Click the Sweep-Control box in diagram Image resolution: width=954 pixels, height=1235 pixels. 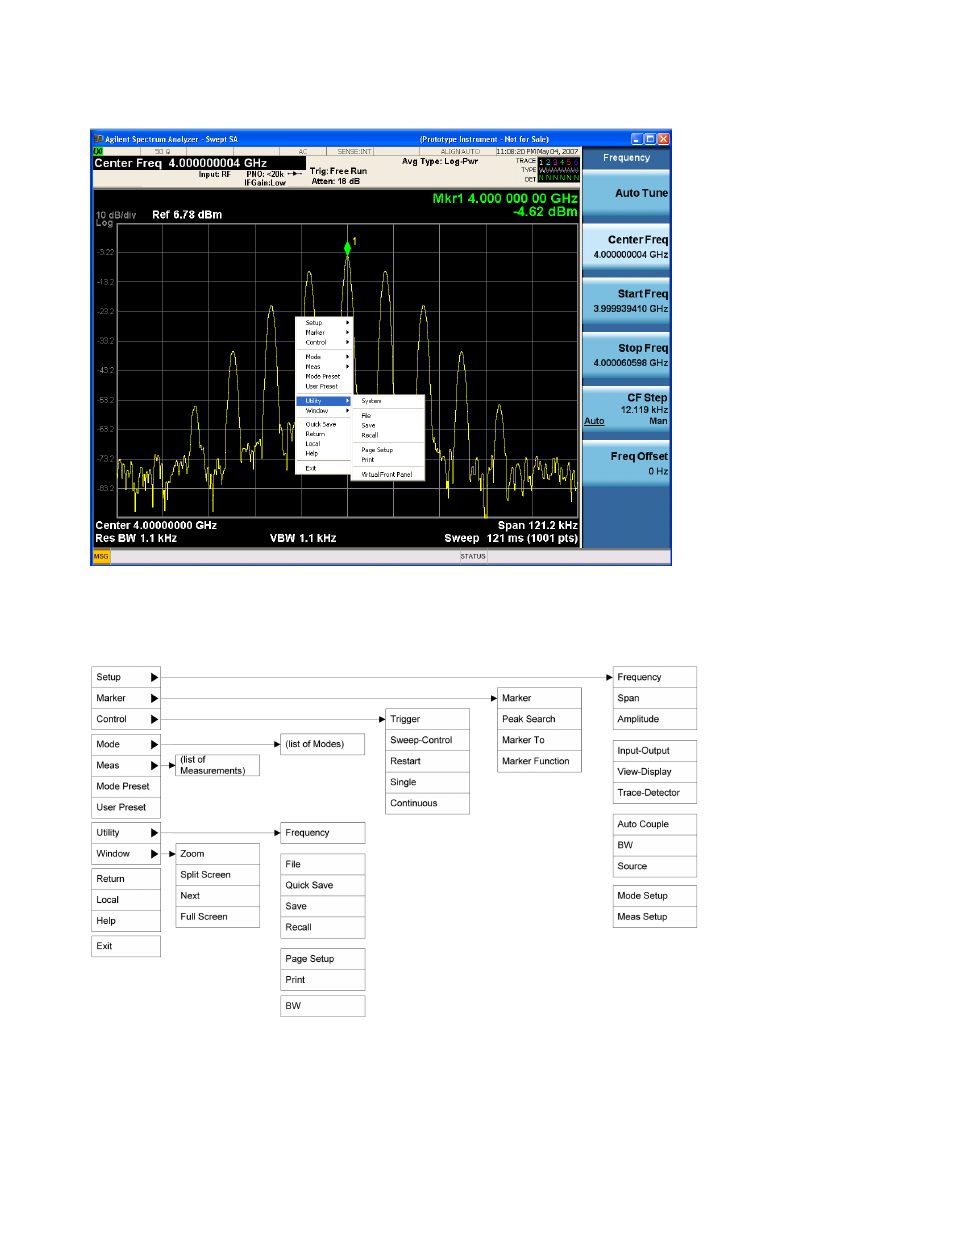(428, 740)
